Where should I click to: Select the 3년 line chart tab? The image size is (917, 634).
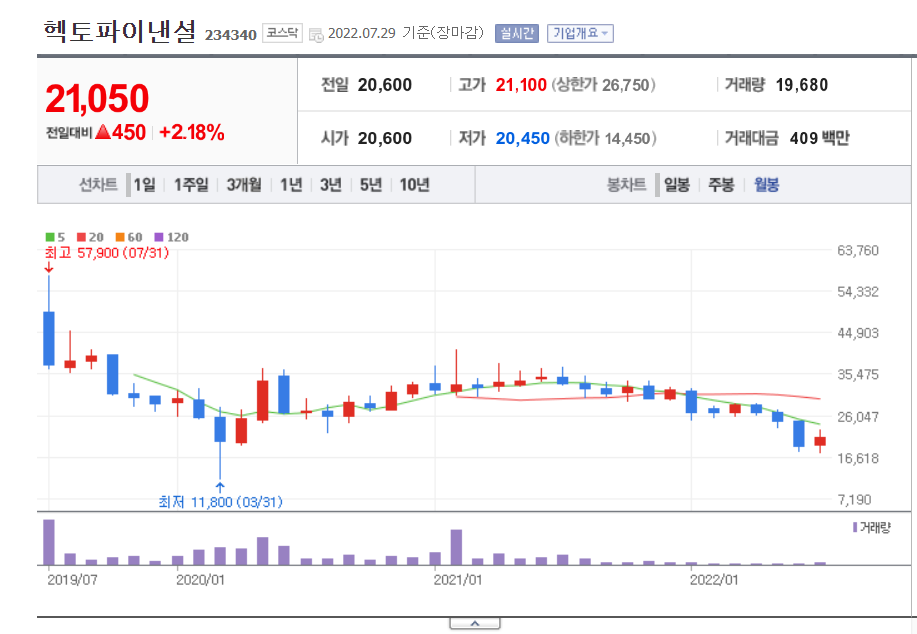point(330,185)
